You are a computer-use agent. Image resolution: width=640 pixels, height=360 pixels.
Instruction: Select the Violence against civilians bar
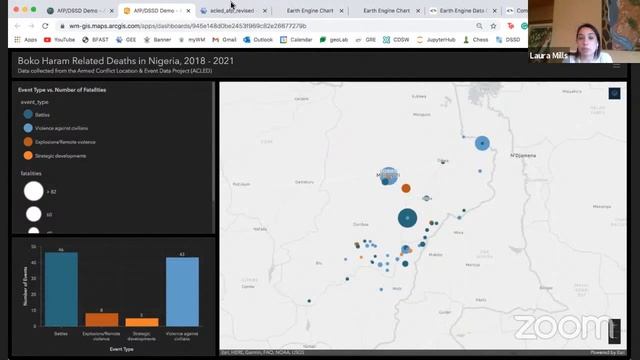click(182, 292)
